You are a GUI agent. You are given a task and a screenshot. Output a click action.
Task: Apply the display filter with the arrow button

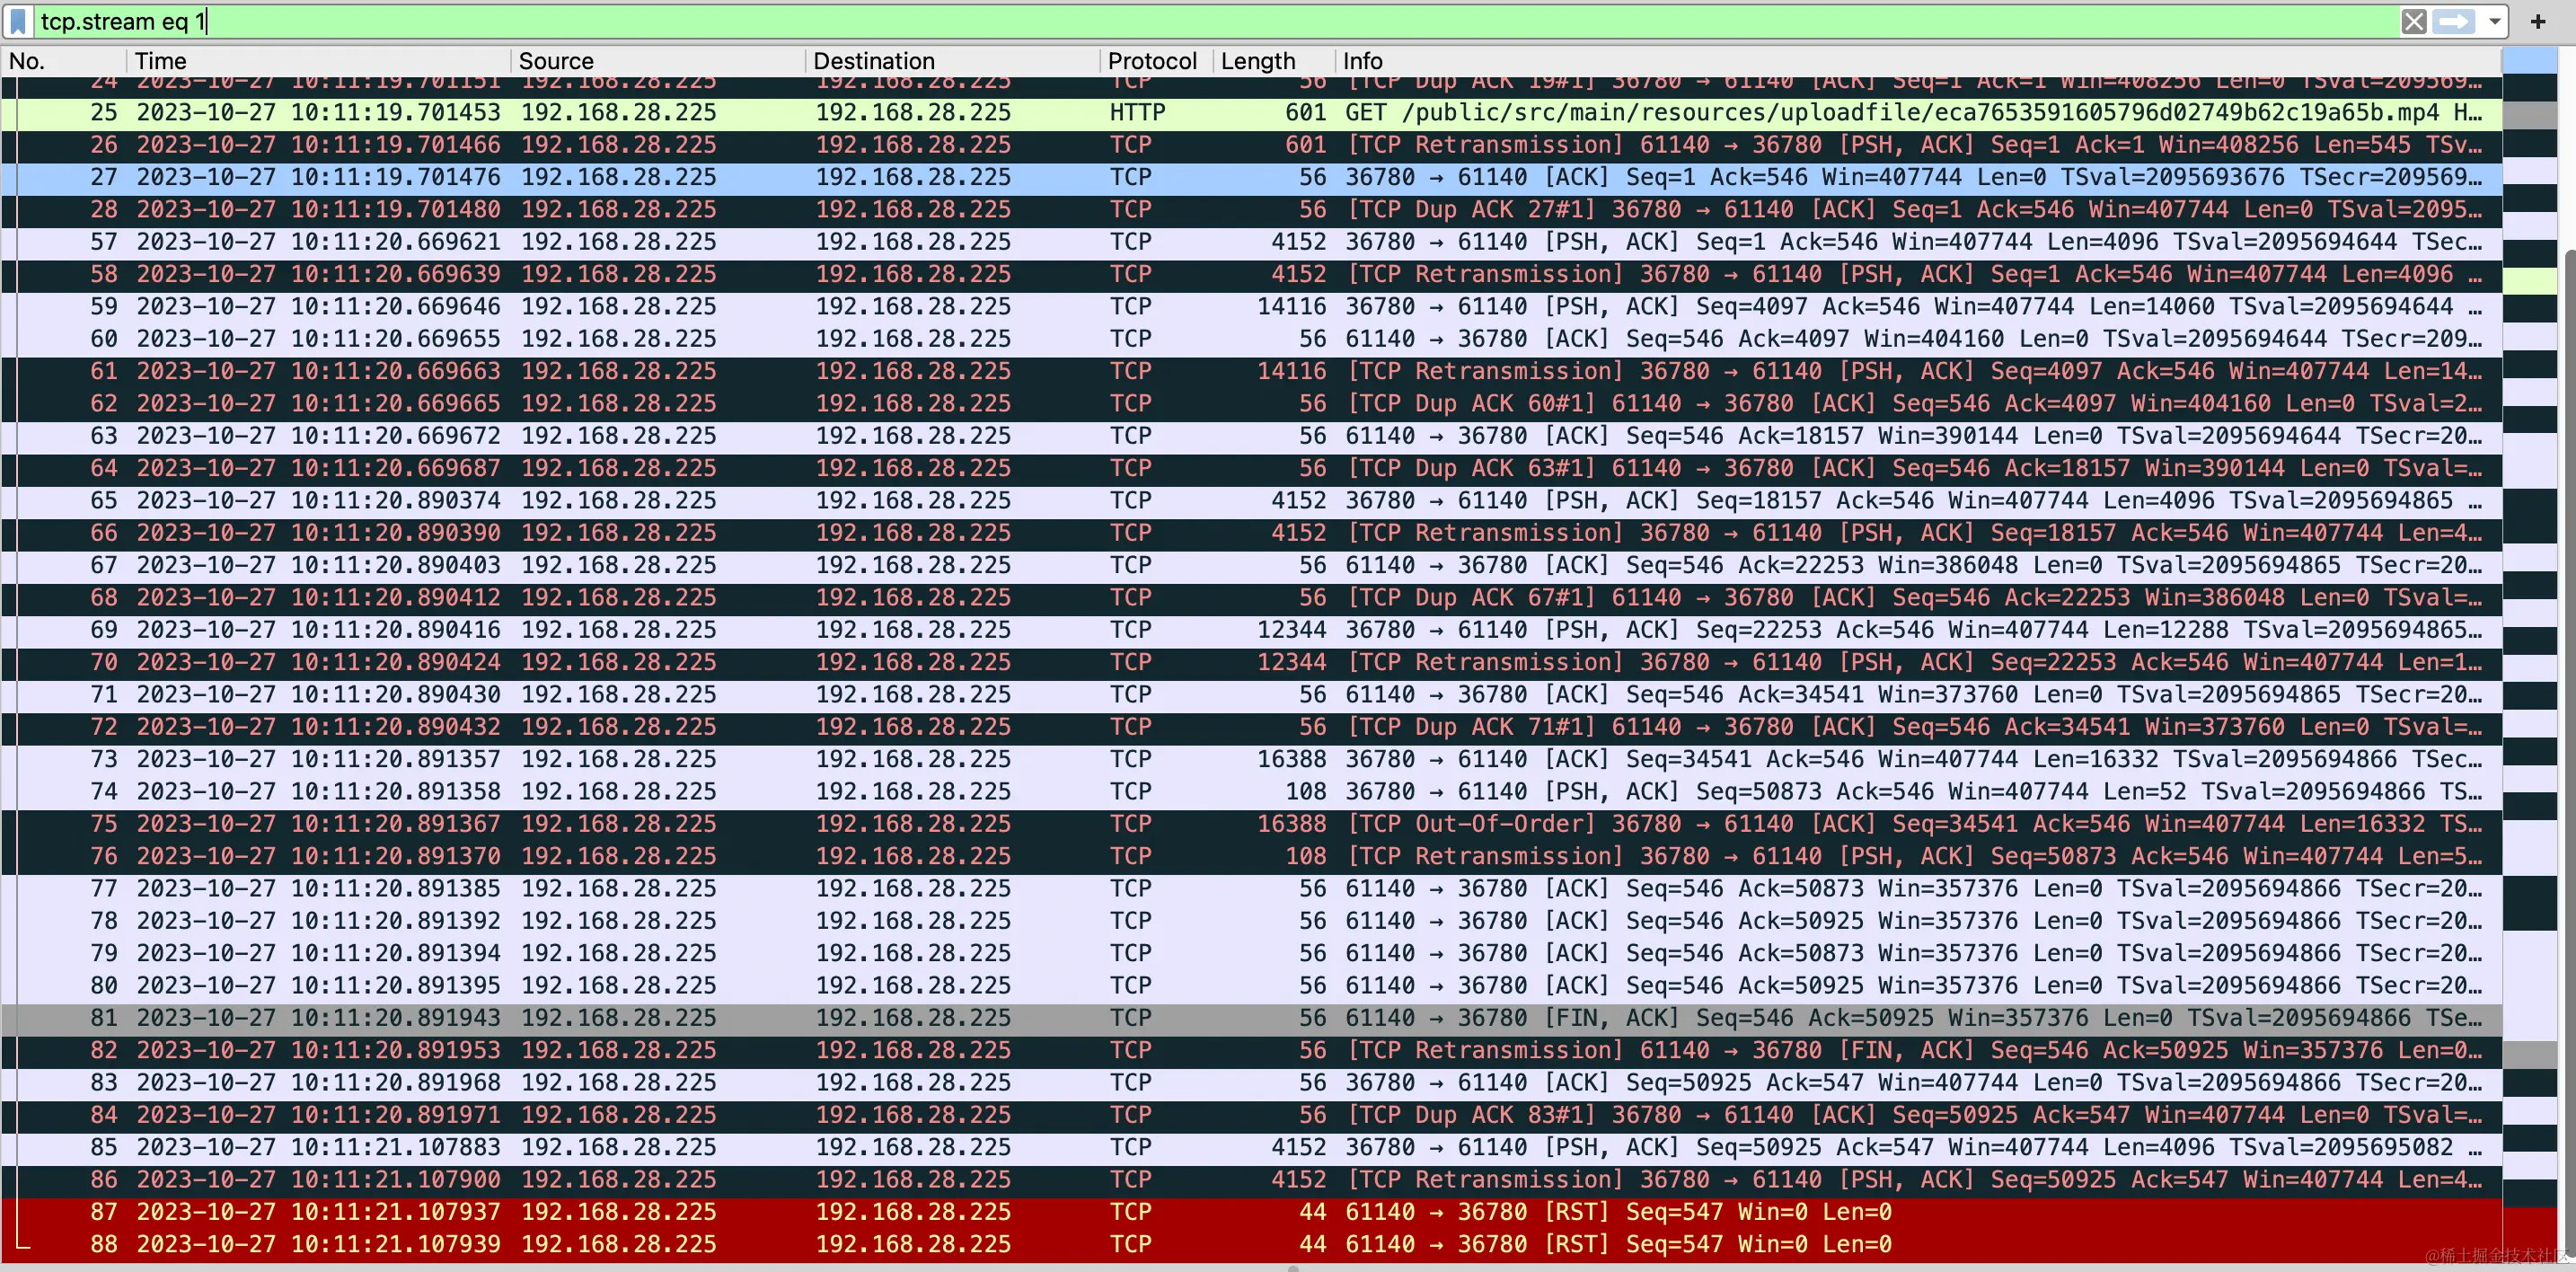click(x=2453, y=21)
